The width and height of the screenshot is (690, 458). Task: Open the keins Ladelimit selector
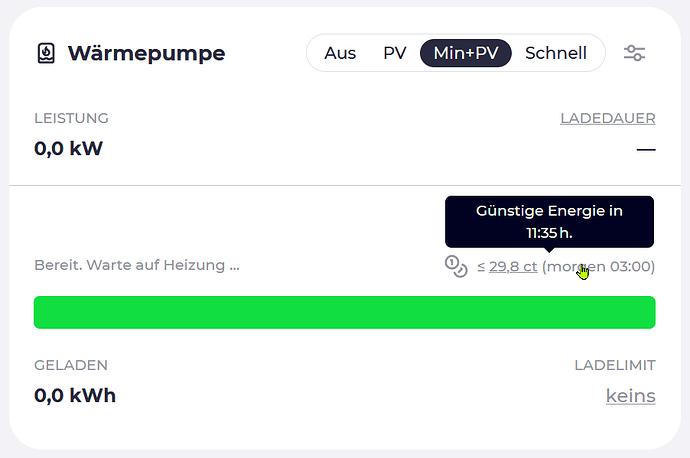pyautogui.click(x=631, y=396)
